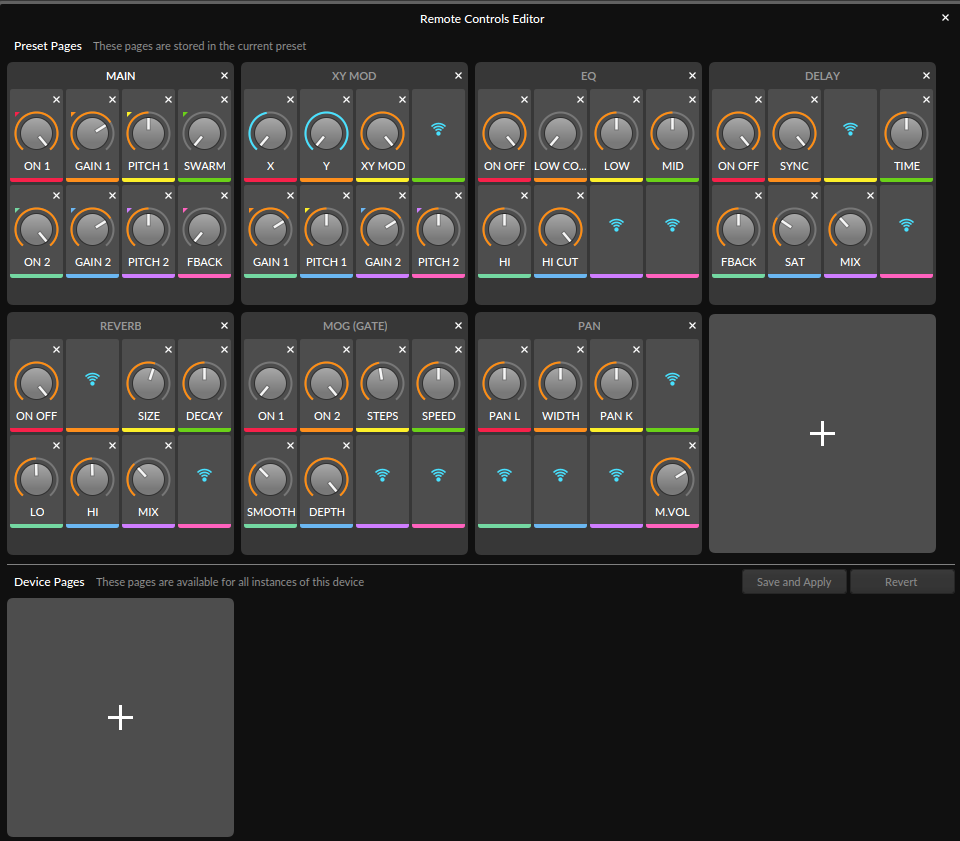The image size is (960, 841).
Task: Remove the SAT control on DELAY page
Action: pyautogui.click(x=814, y=195)
